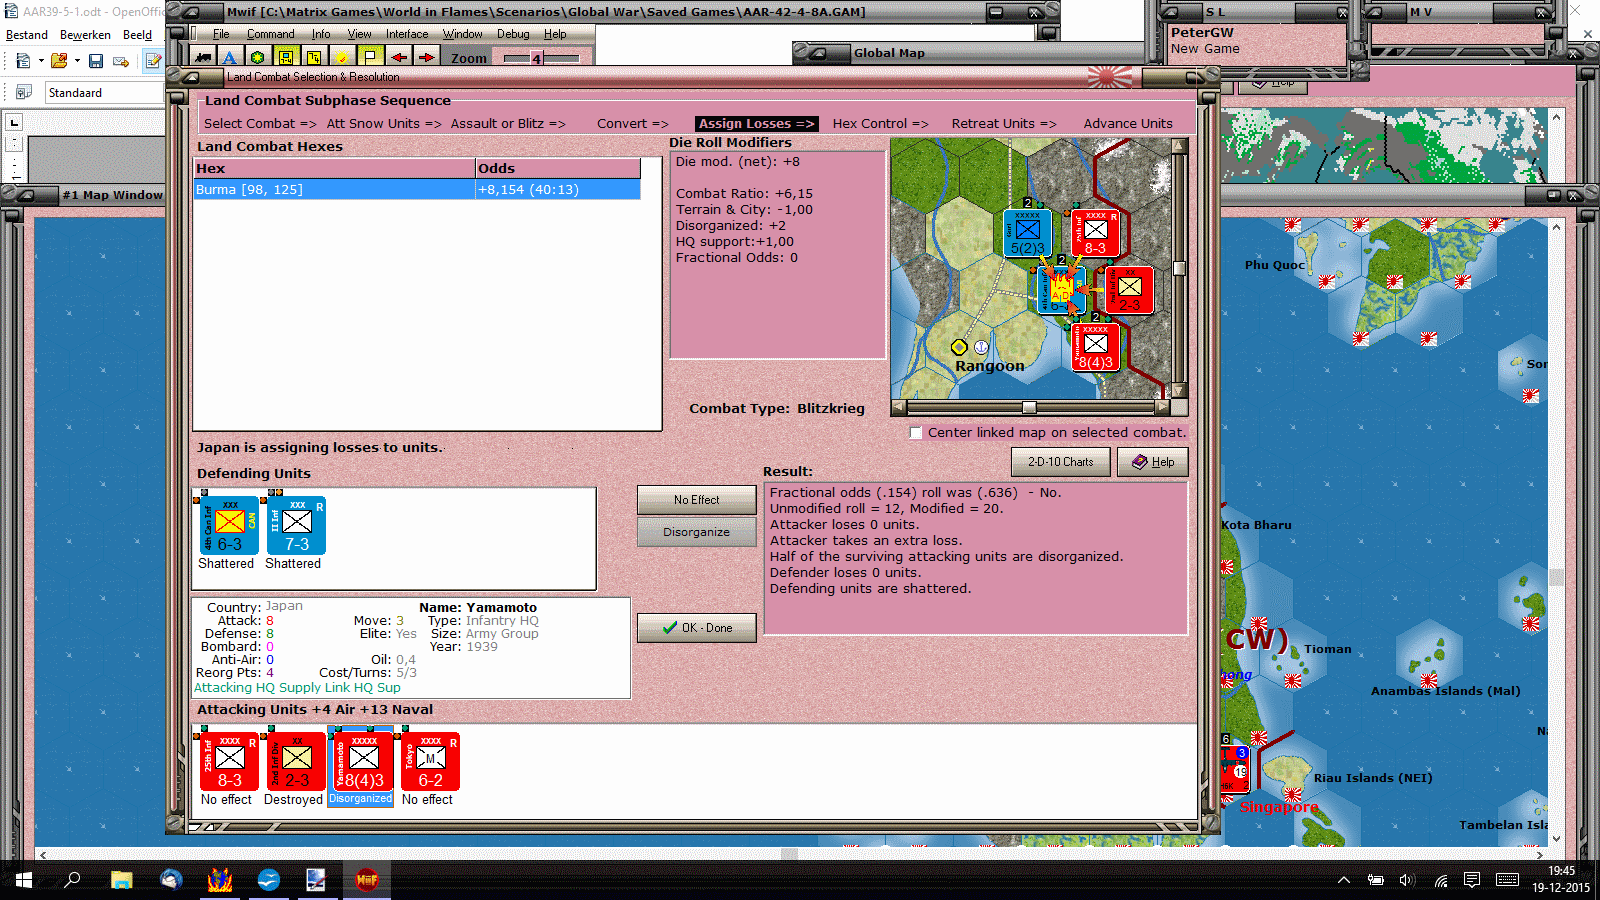The width and height of the screenshot is (1600, 900).
Task: Click the clock and date in system tray
Action: (1561, 880)
